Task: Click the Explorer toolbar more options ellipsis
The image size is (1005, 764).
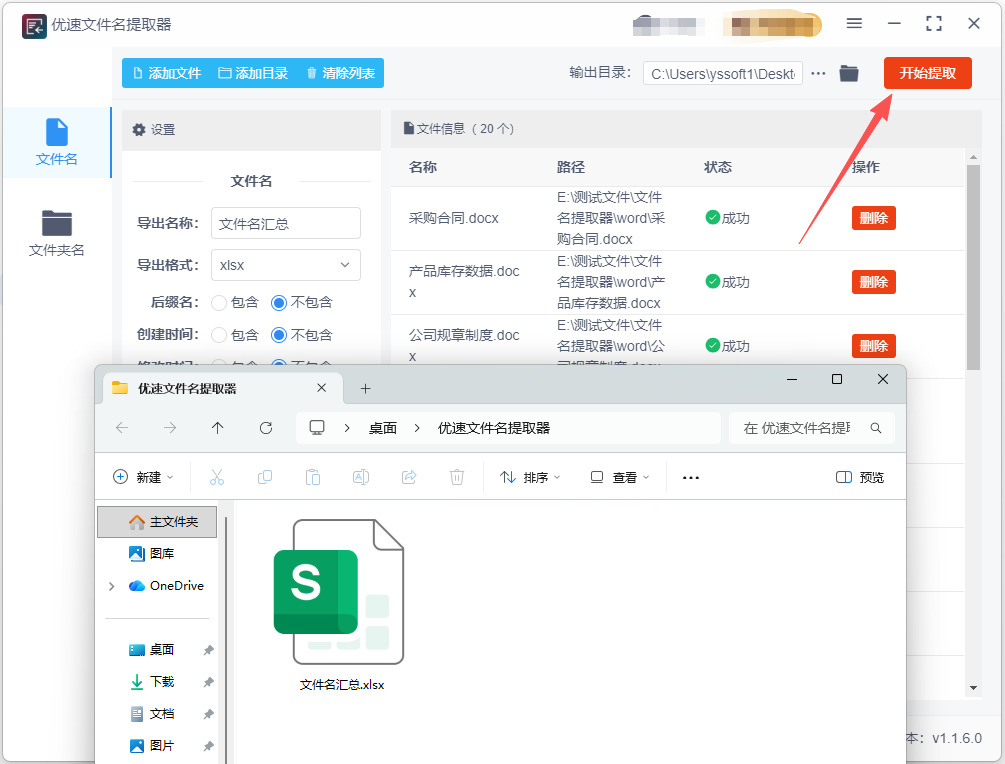Action: point(691,478)
